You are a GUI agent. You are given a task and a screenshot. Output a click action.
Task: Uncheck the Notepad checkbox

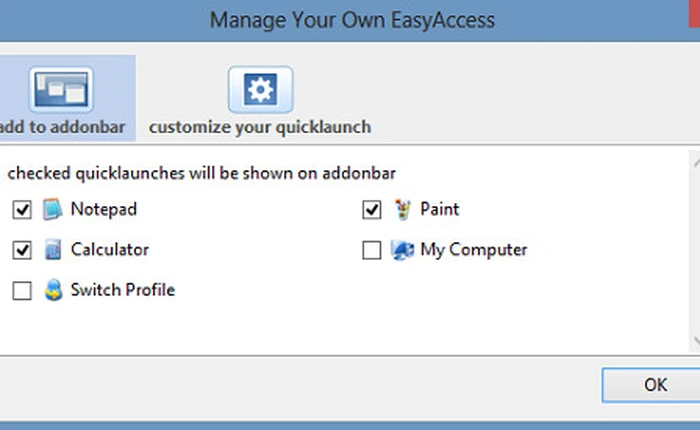point(22,210)
